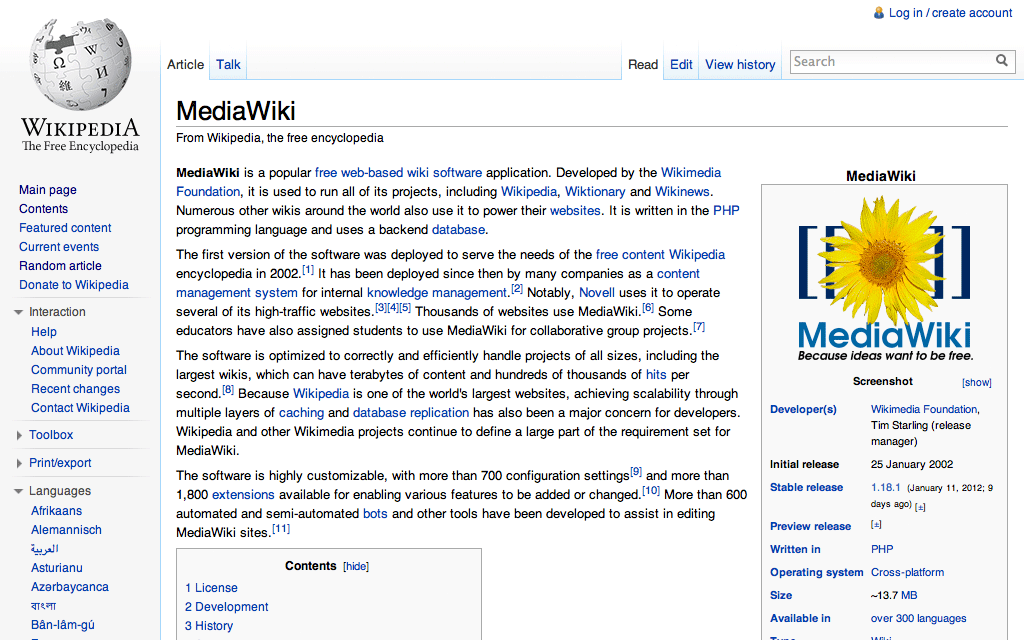Open the View history tab
1024x640 pixels.
click(x=739, y=63)
